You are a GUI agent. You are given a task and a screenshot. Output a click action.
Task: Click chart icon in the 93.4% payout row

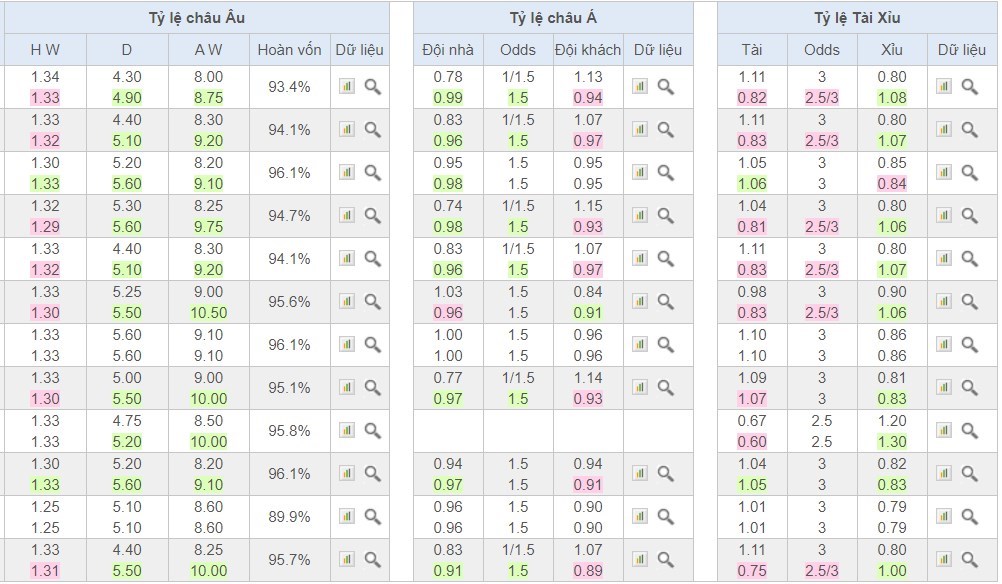[x=347, y=87]
